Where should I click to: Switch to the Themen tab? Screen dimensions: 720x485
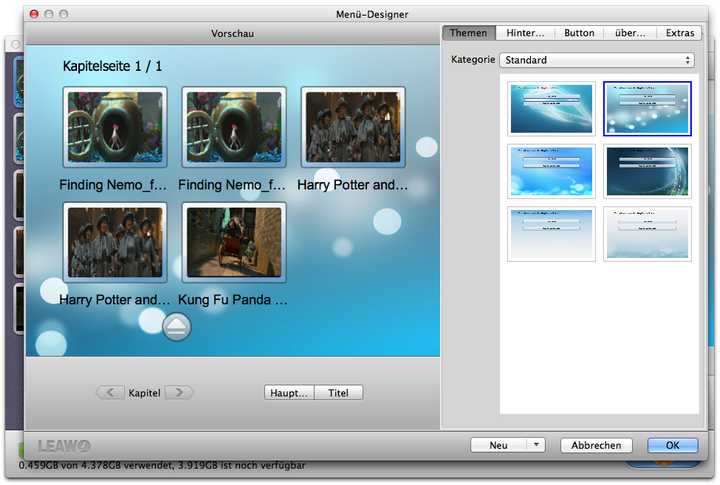click(x=468, y=33)
